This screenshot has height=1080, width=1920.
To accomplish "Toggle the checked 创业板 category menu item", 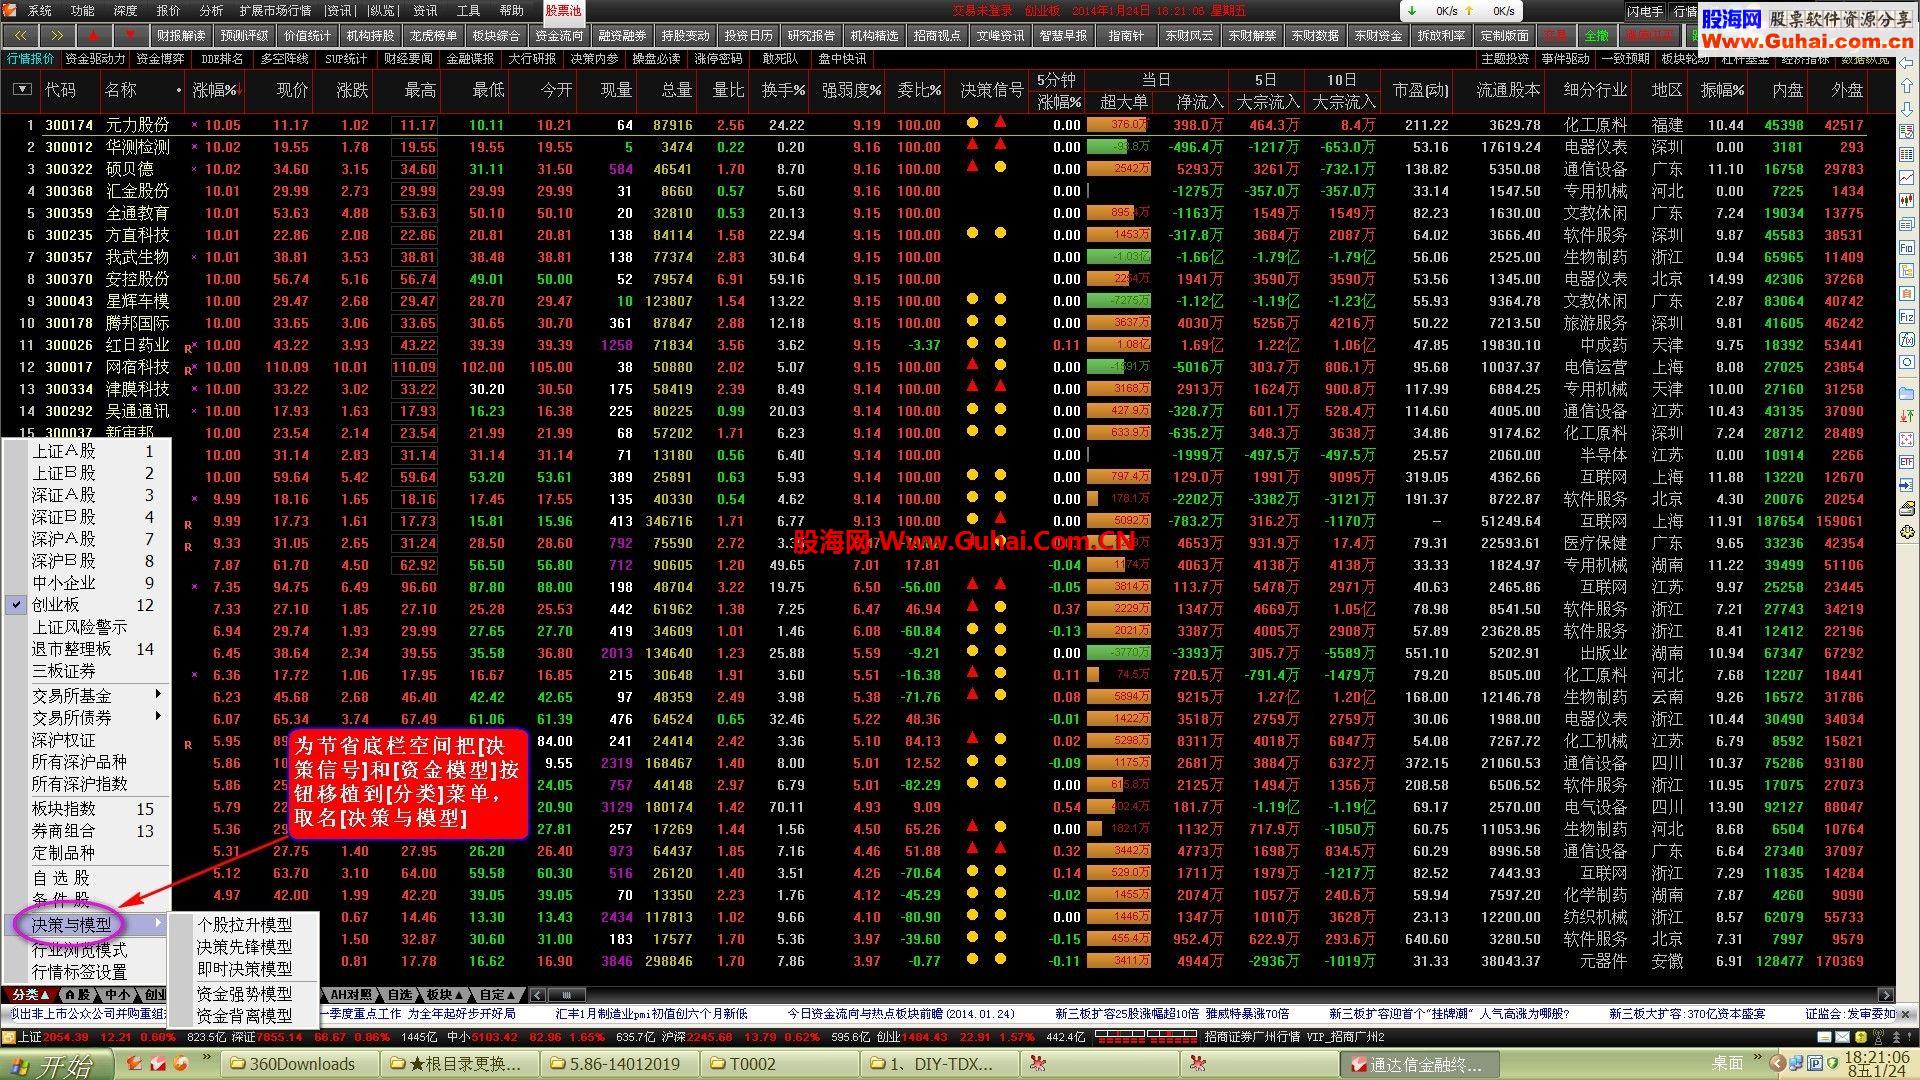I will [x=85, y=605].
